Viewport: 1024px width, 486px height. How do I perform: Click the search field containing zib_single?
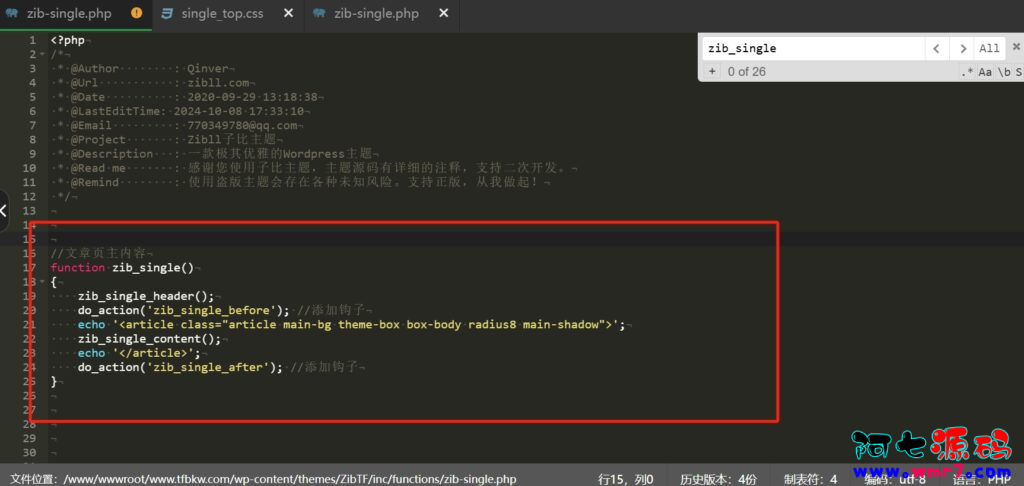pyautogui.click(x=810, y=48)
